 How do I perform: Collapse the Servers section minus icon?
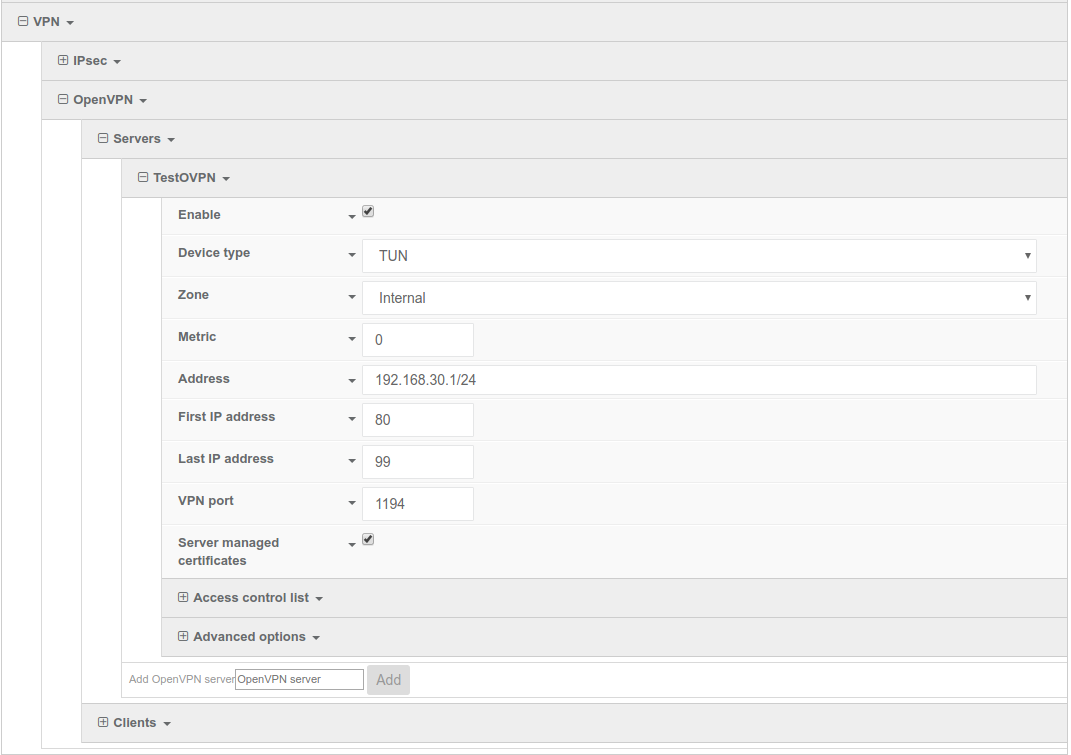click(x=103, y=138)
